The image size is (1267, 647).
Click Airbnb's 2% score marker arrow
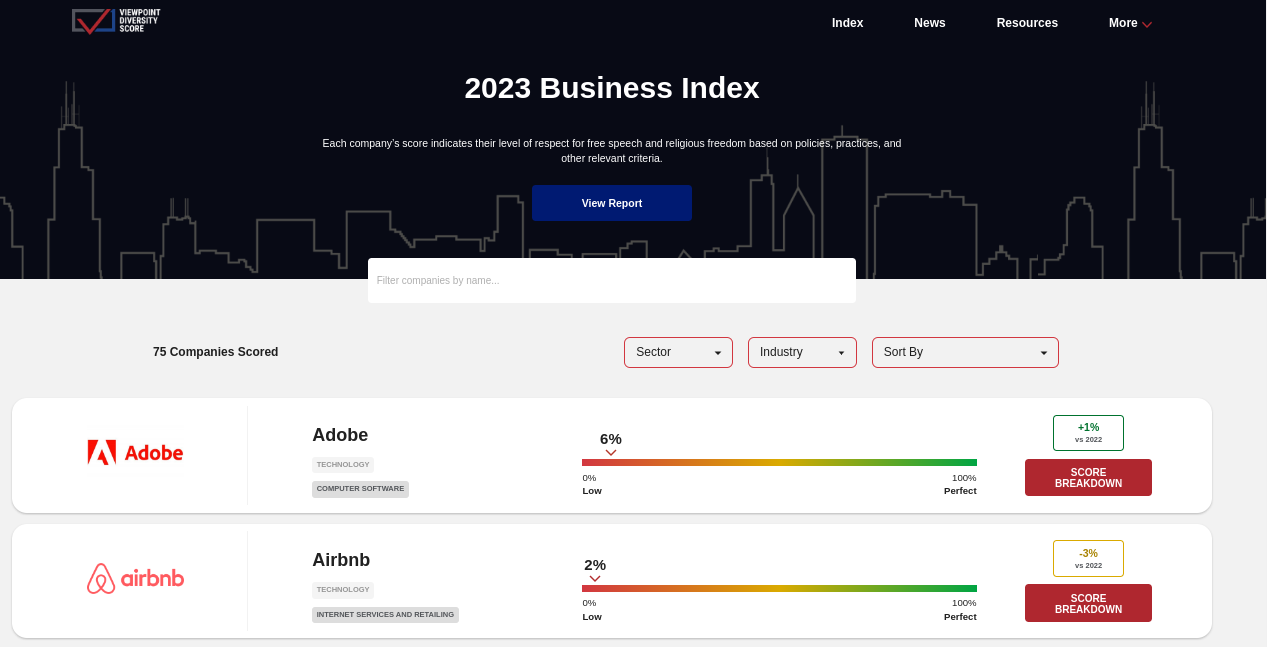[x=595, y=579]
